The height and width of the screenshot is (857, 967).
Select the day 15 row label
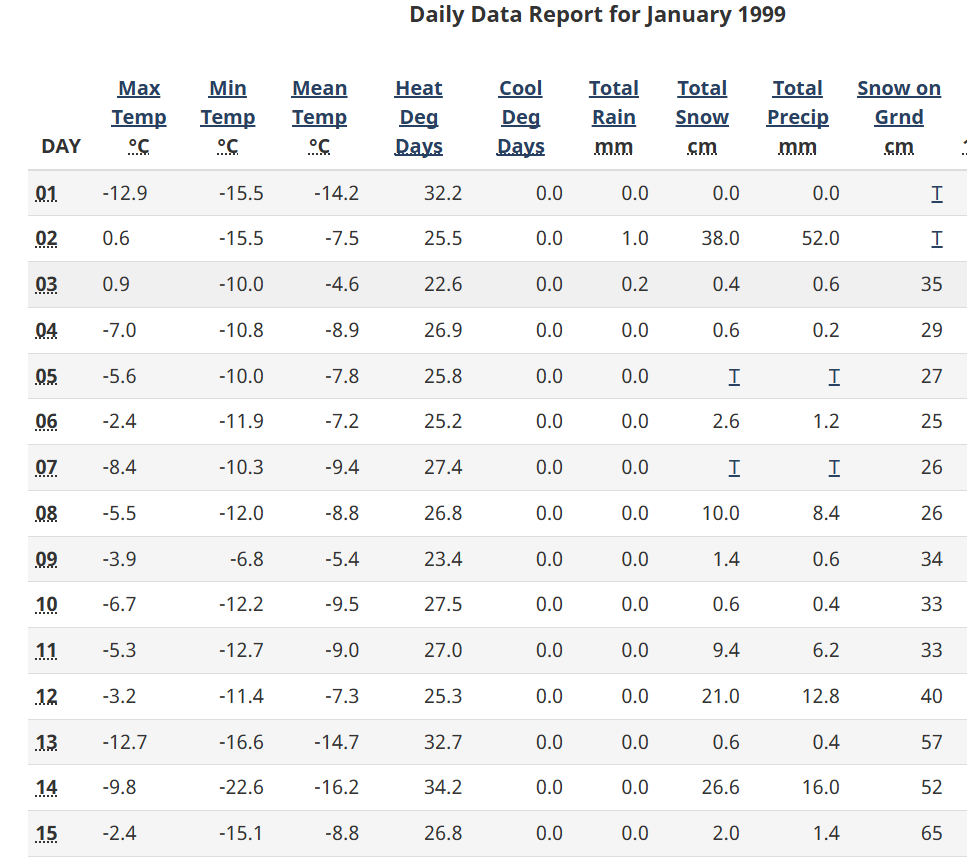point(46,834)
